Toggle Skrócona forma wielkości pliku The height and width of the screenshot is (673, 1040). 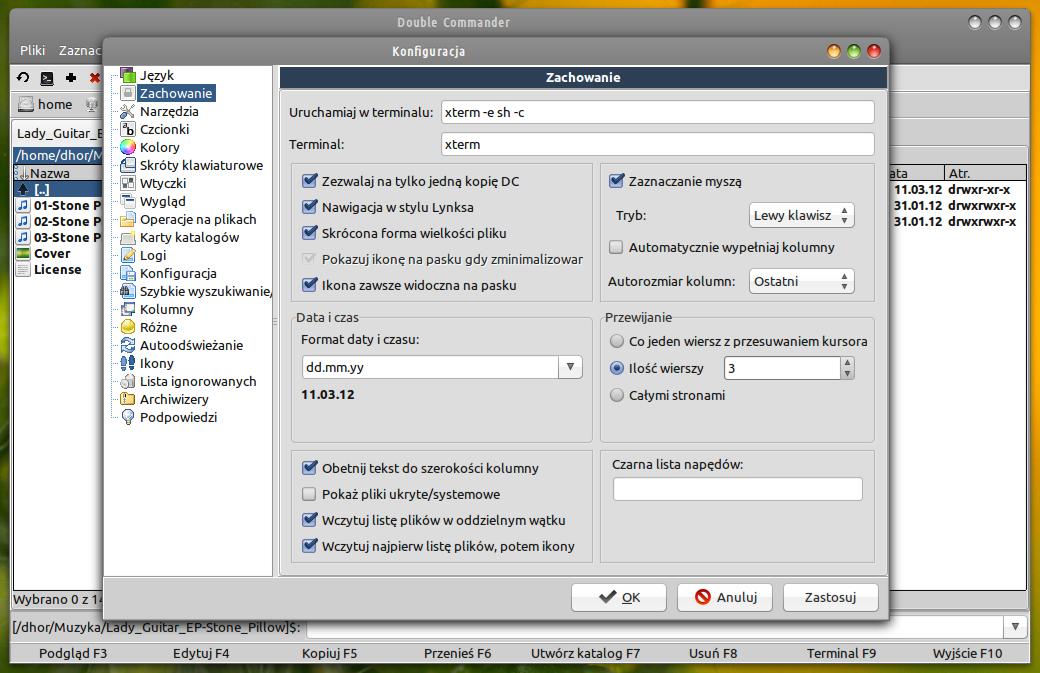point(309,233)
